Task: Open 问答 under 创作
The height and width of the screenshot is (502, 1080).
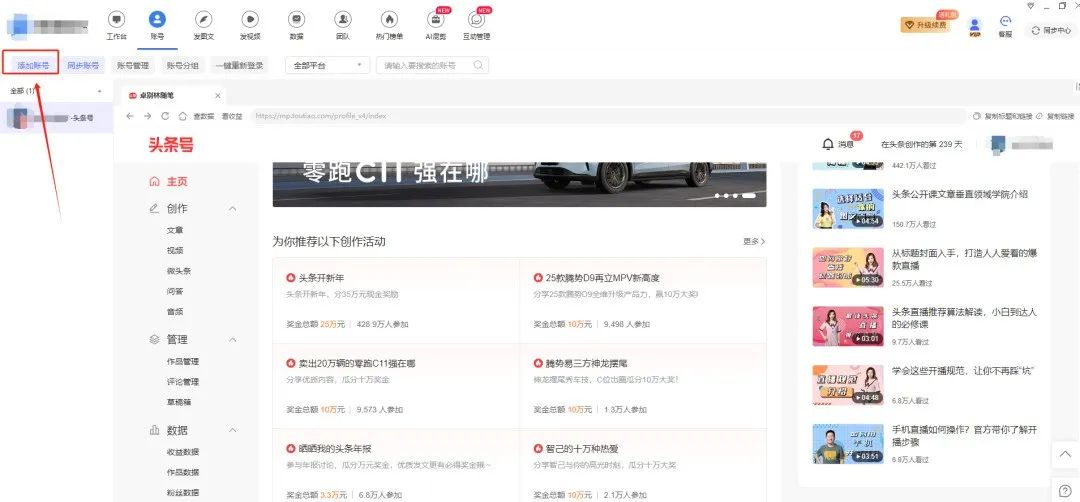Action: pyautogui.click(x=175, y=291)
